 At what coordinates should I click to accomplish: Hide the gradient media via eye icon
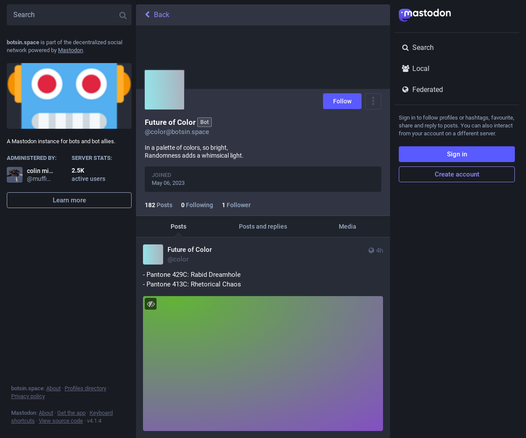[151, 304]
